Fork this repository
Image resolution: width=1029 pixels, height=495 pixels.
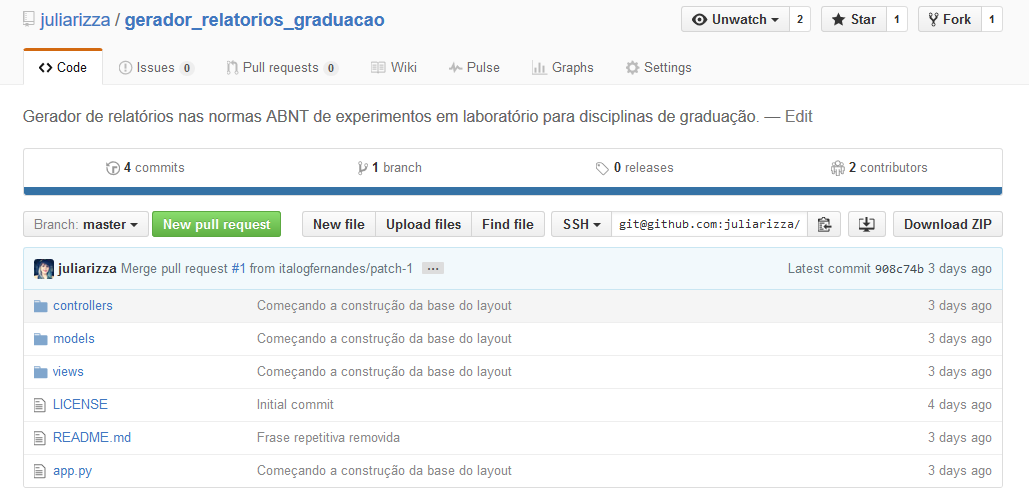[950, 20]
